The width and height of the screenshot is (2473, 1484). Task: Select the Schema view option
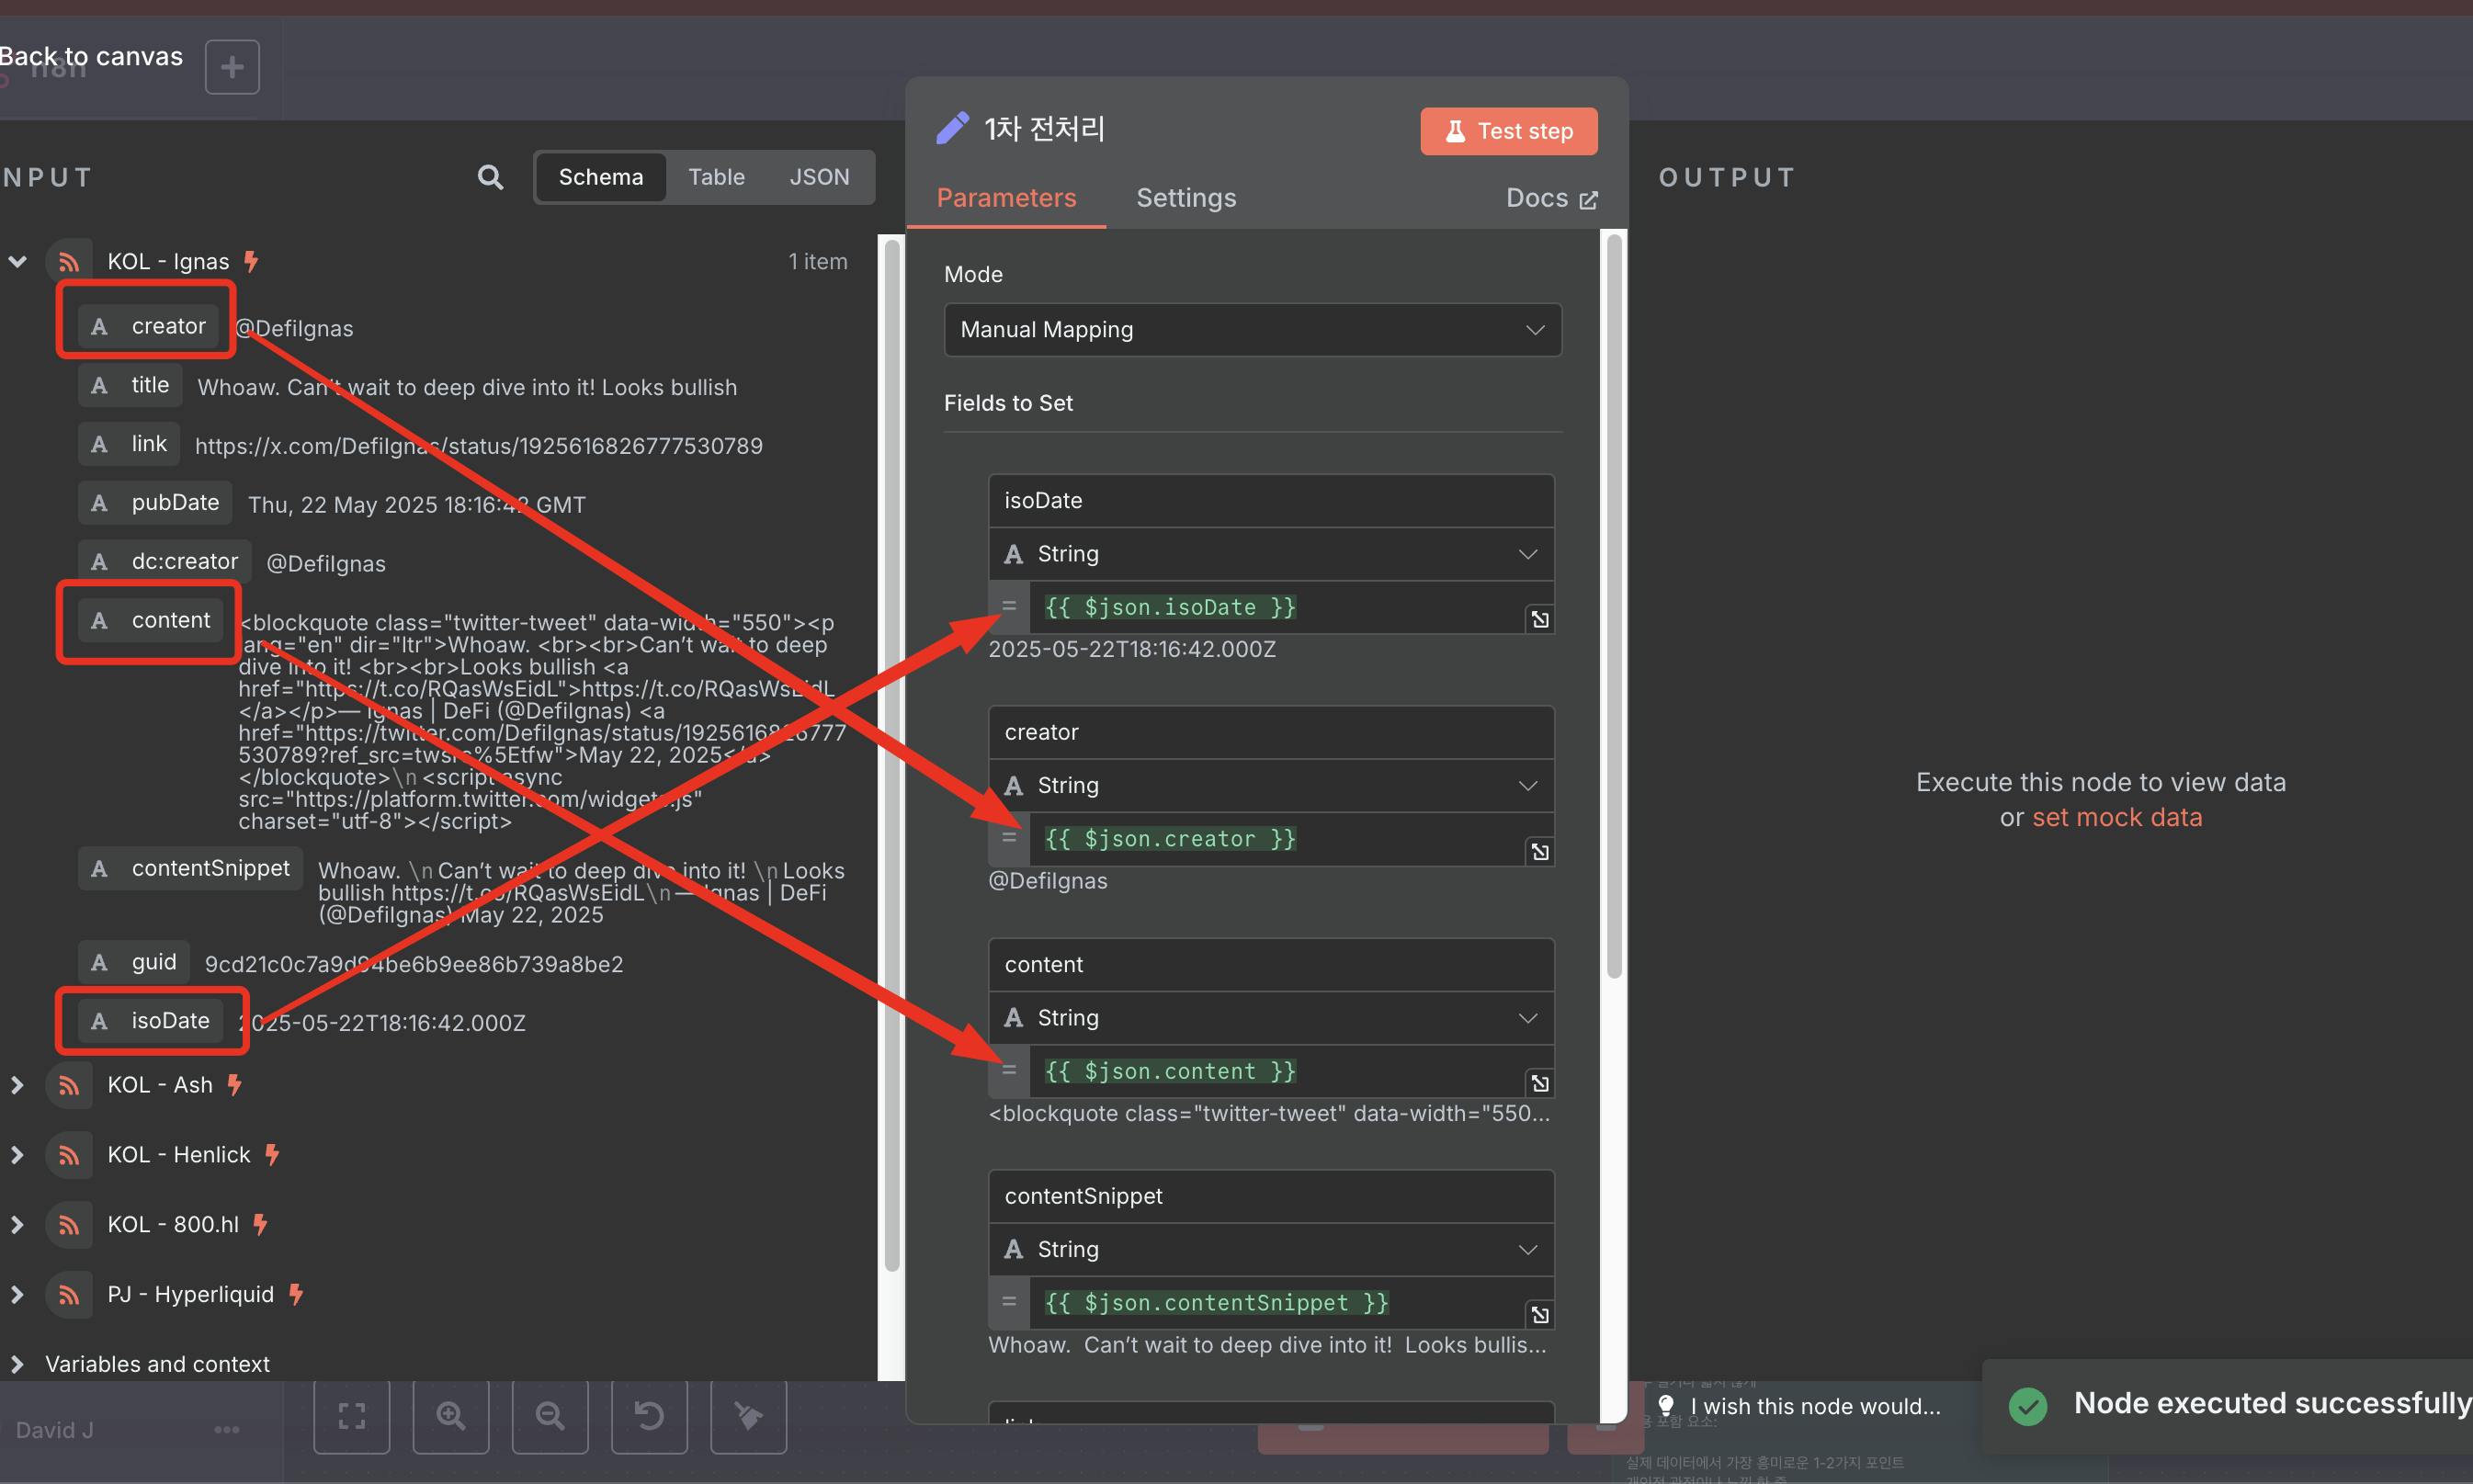pos(600,177)
